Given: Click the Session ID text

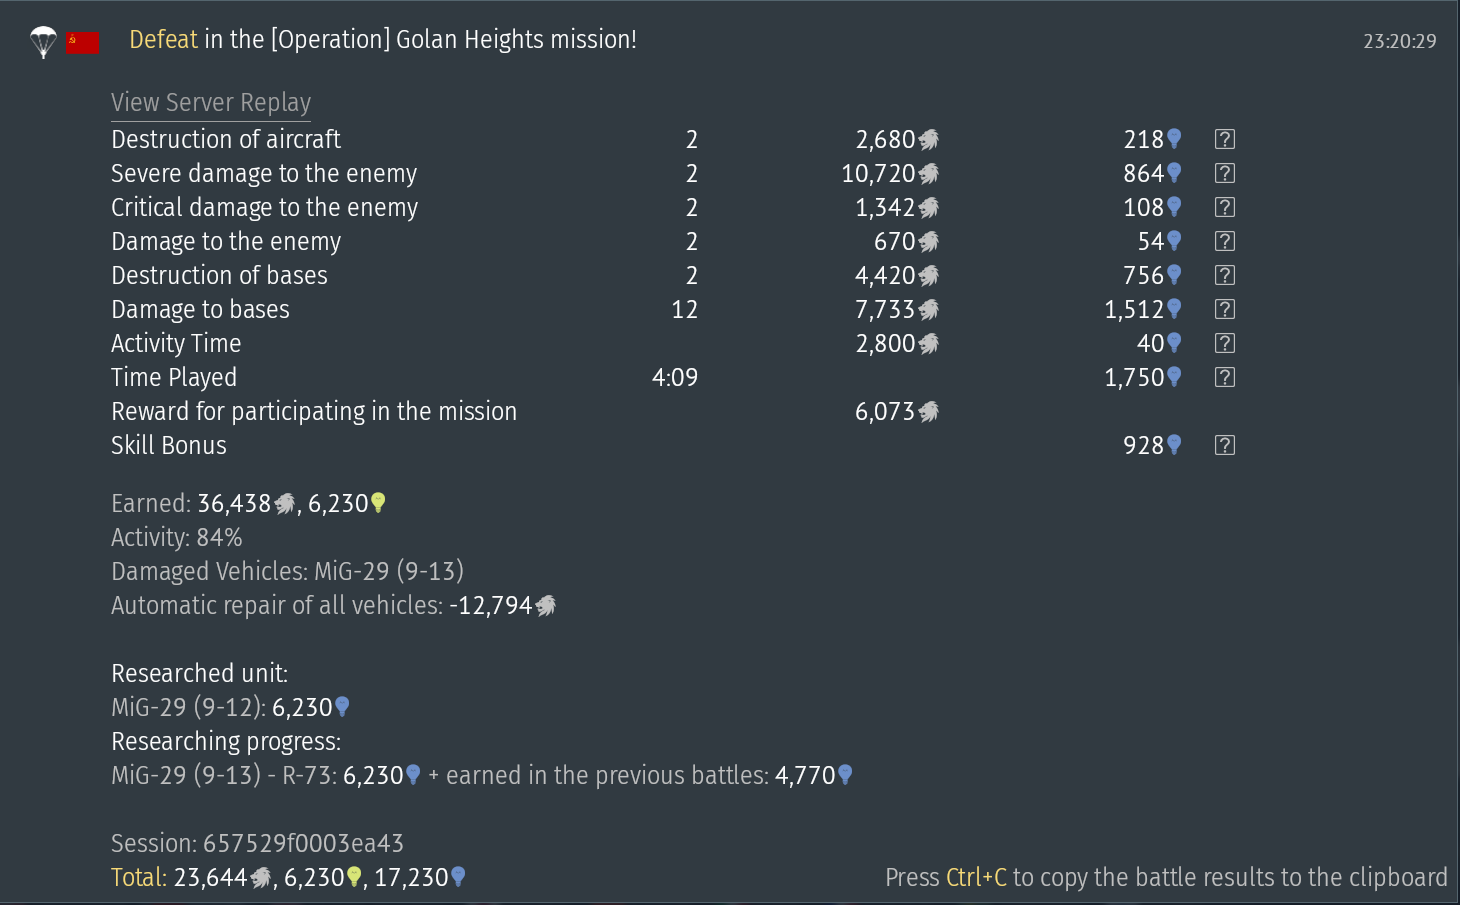Looking at the screenshot, I should [257, 843].
